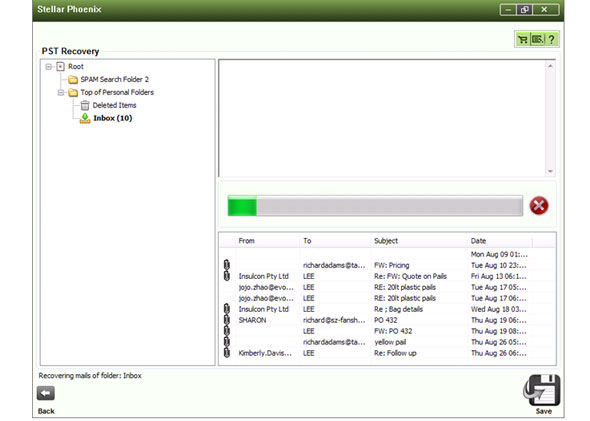Close the Stellar Phoenix window
The height and width of the screenshot is (421, 590).
click(545, 10)
